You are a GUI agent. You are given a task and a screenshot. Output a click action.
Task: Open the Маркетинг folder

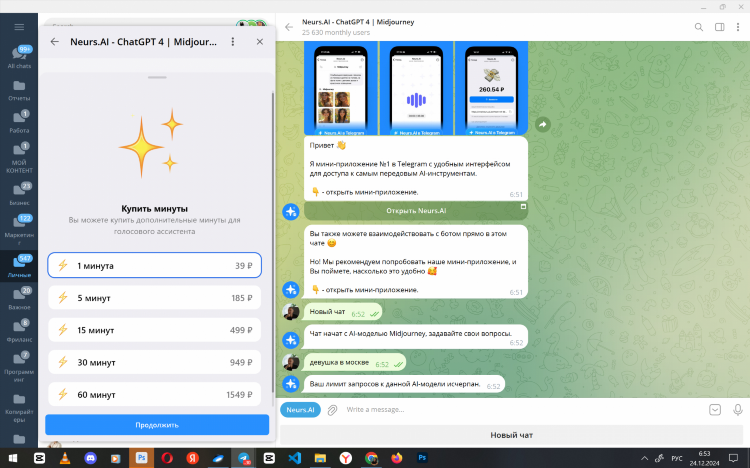[x=19, y=230]
